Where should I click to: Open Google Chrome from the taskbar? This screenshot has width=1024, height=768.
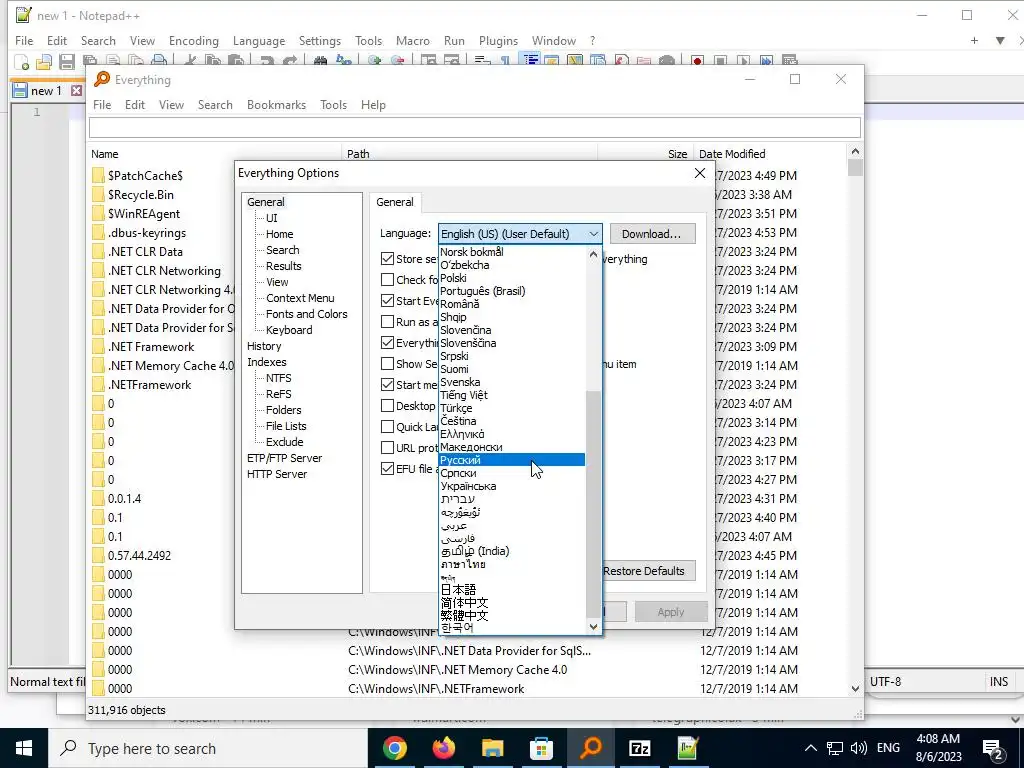(394, 748)
